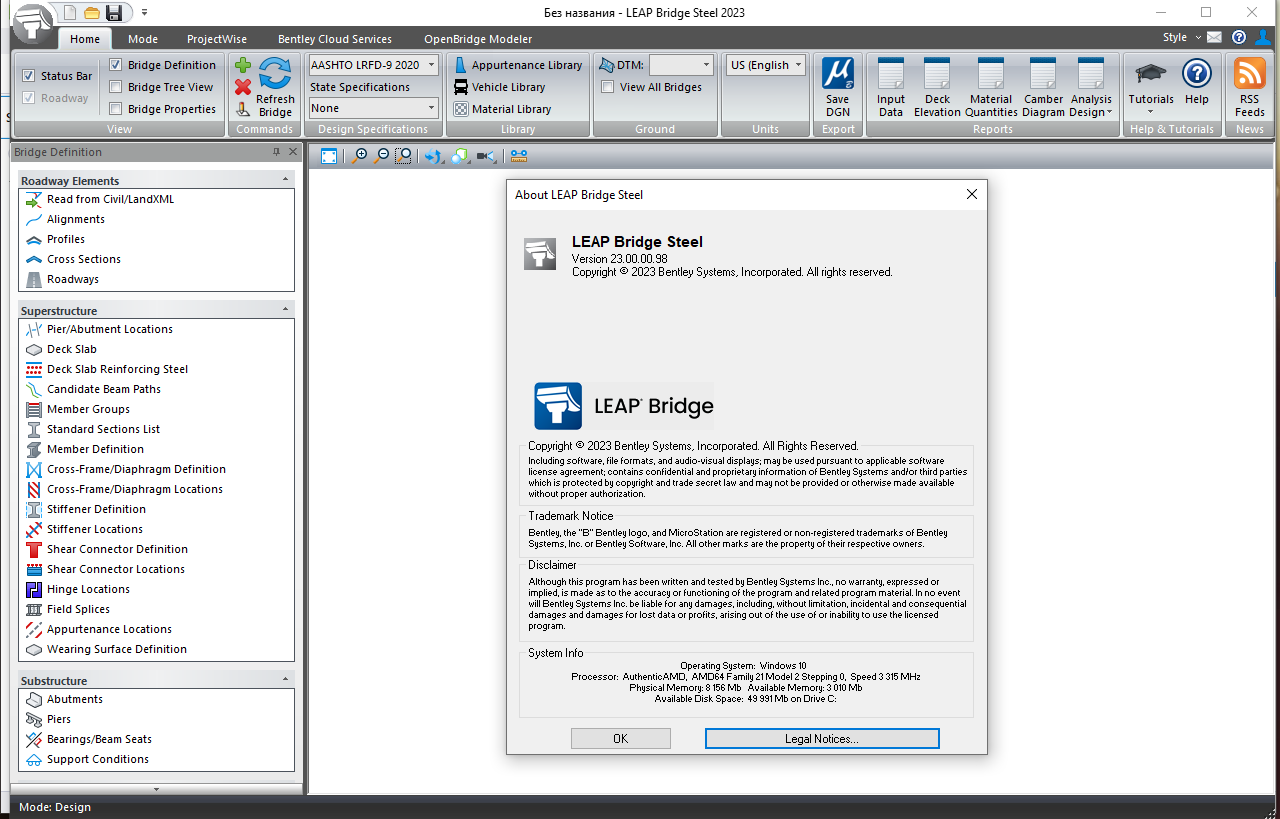Open the Vehicle Library
The height and width of the screenshot is (819, 1280).
pos(500,87)
